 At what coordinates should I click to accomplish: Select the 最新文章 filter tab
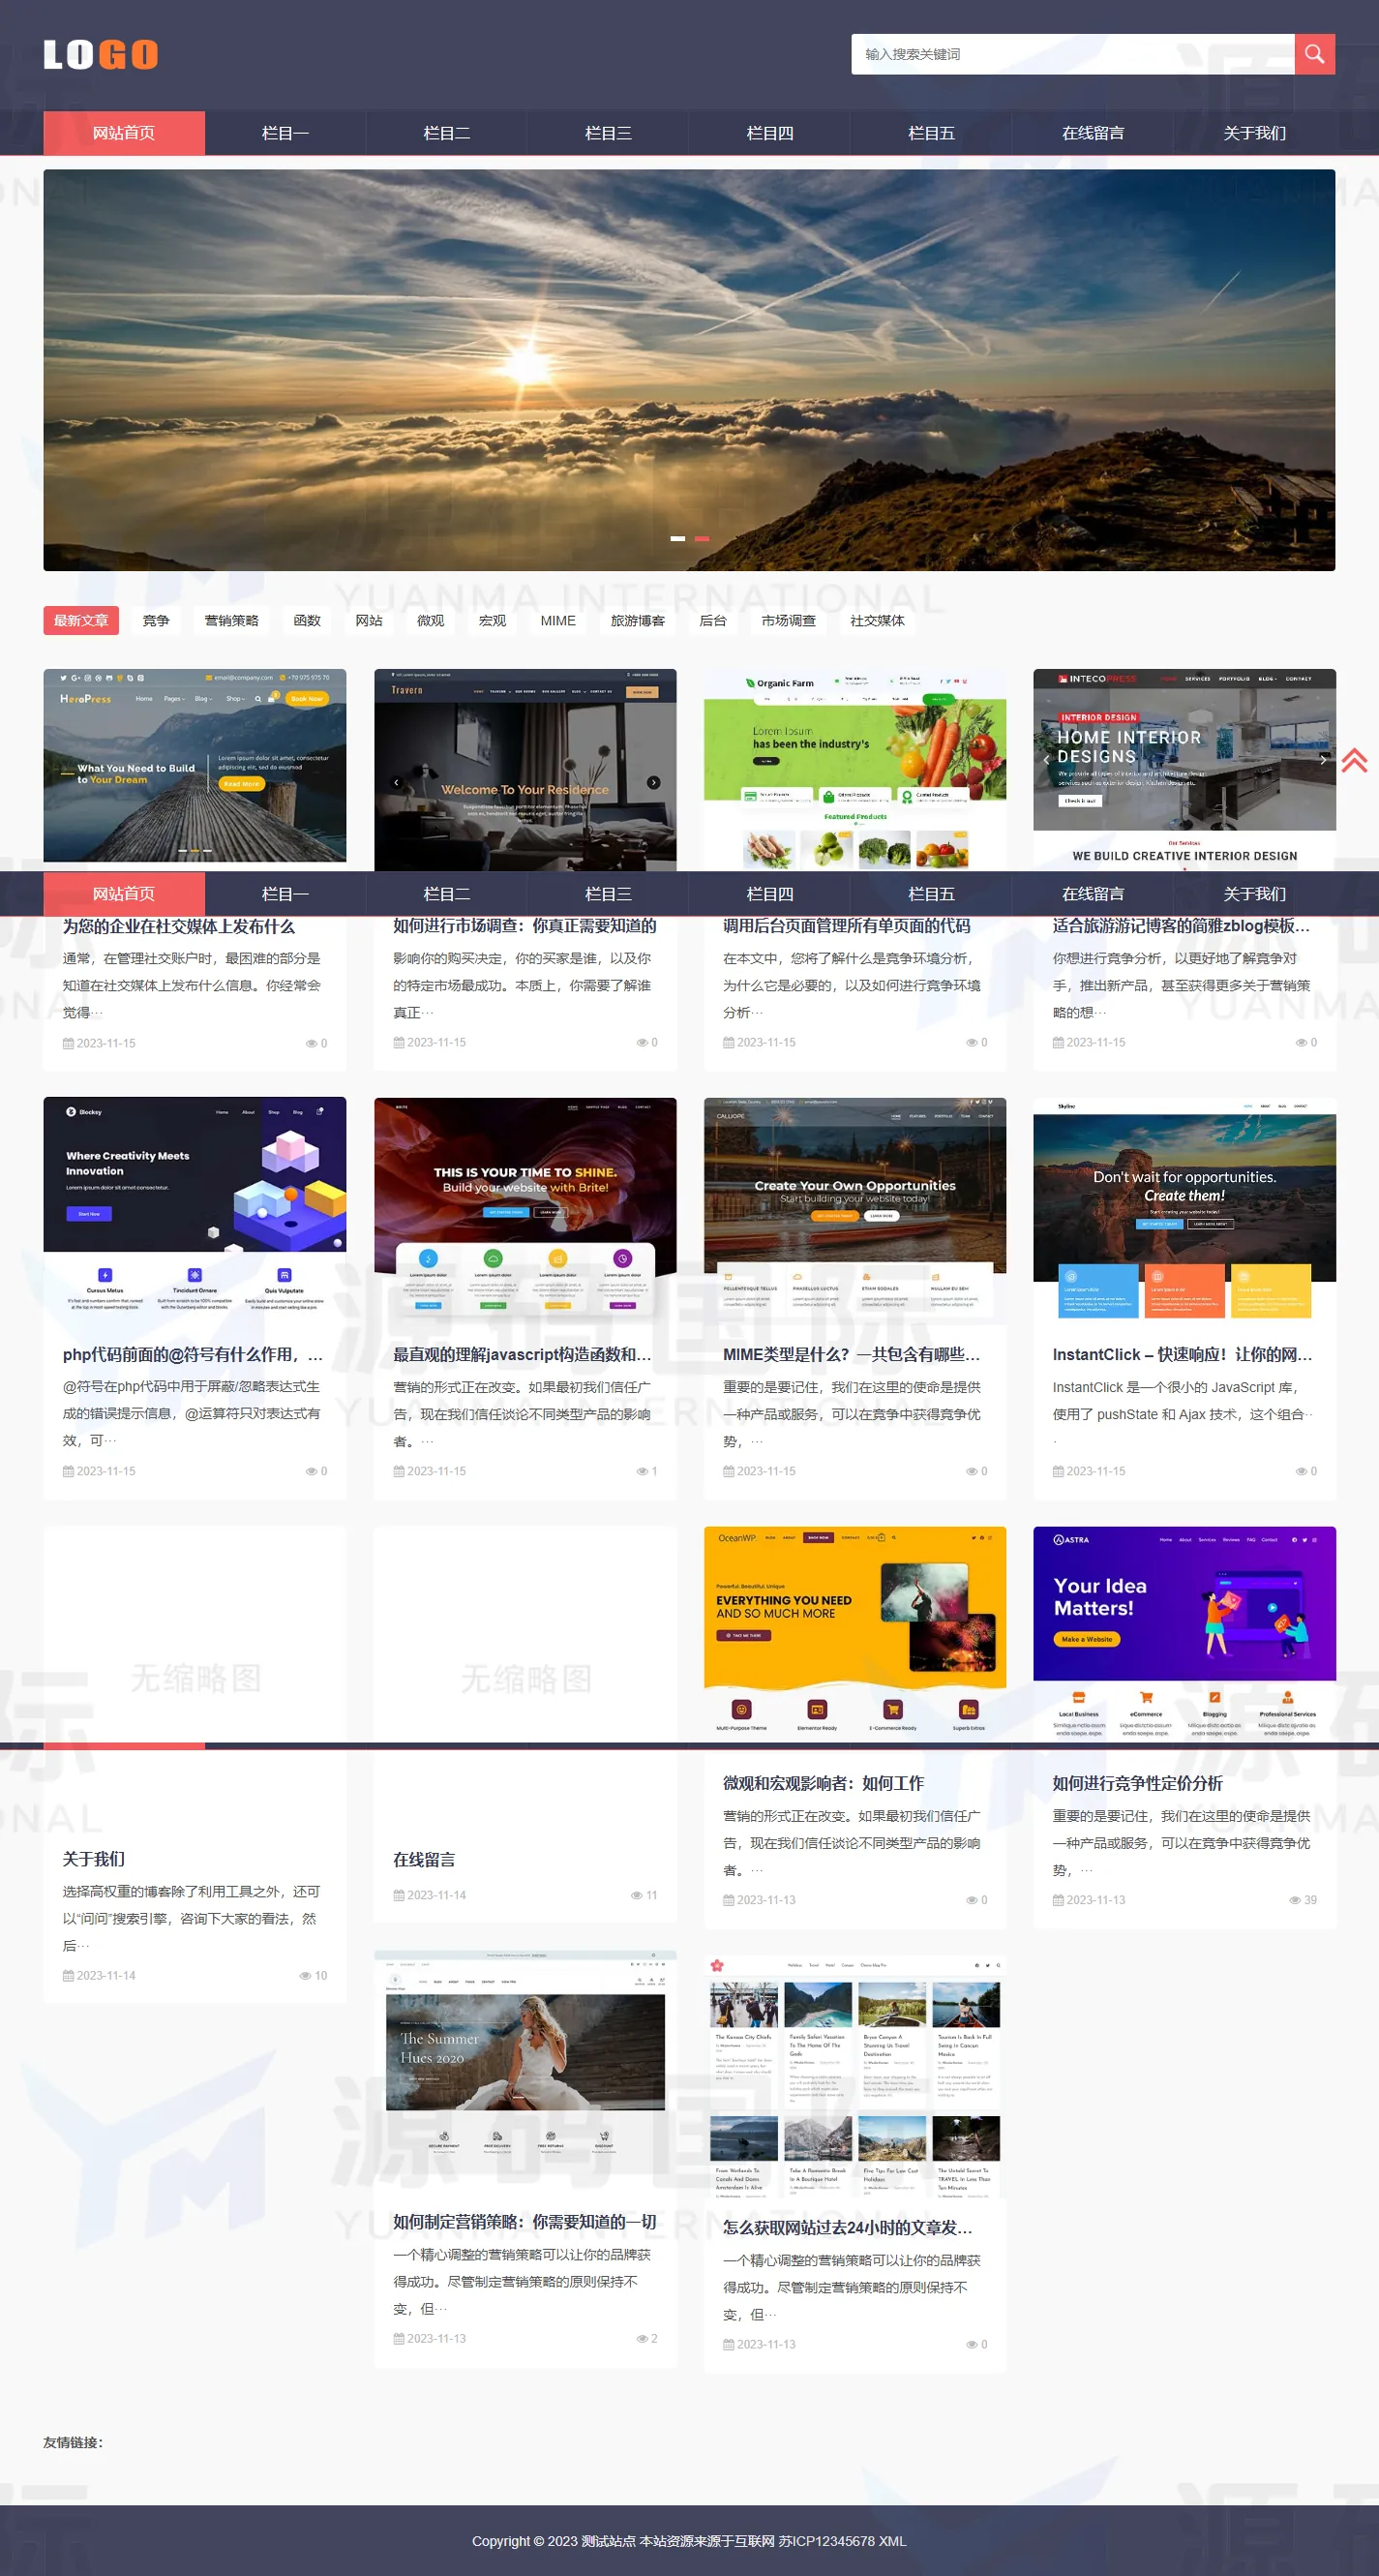pos(81,620)
